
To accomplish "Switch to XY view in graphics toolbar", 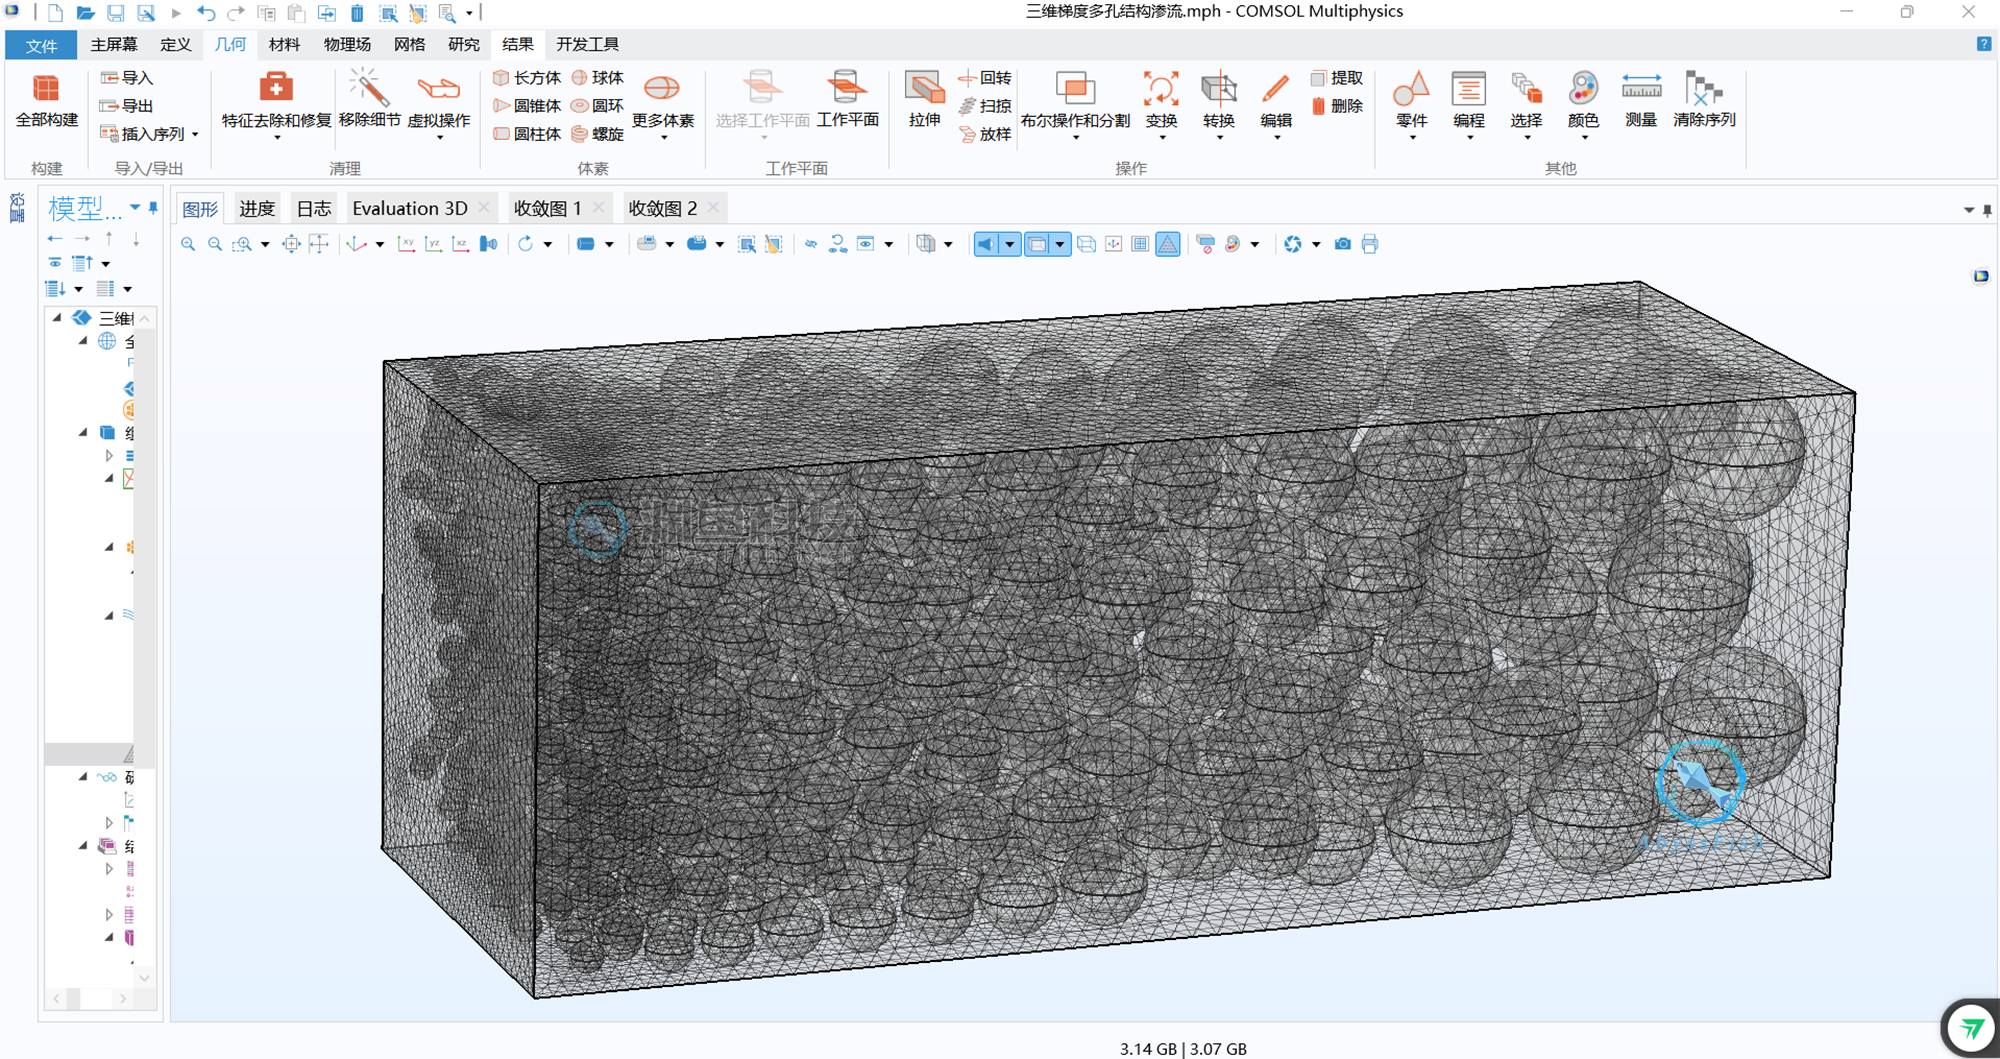I will [x=406, y=244].
